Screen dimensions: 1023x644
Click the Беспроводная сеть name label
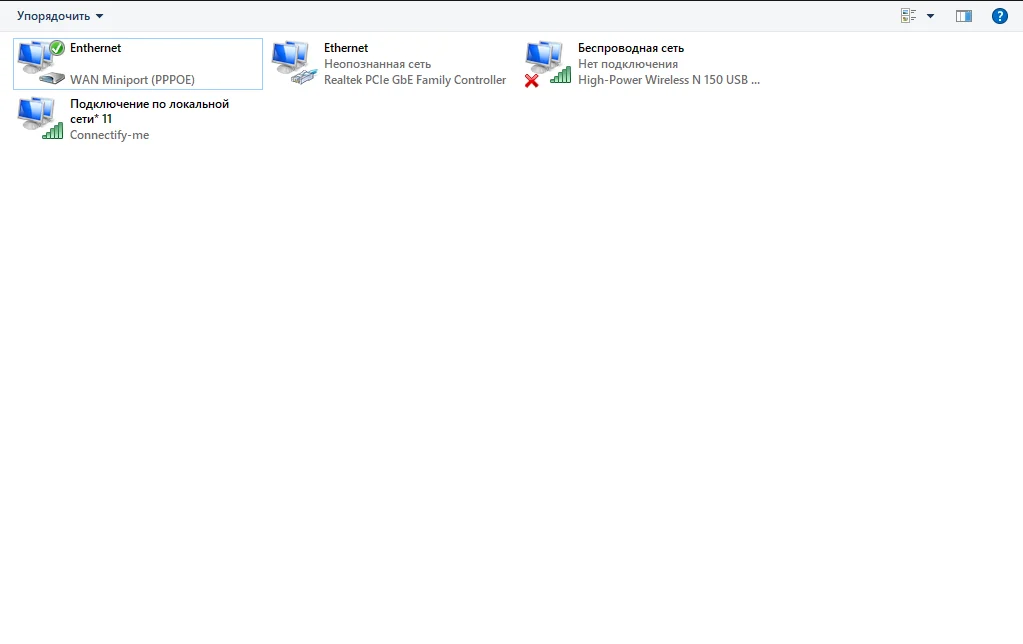(x=631, y=48)
